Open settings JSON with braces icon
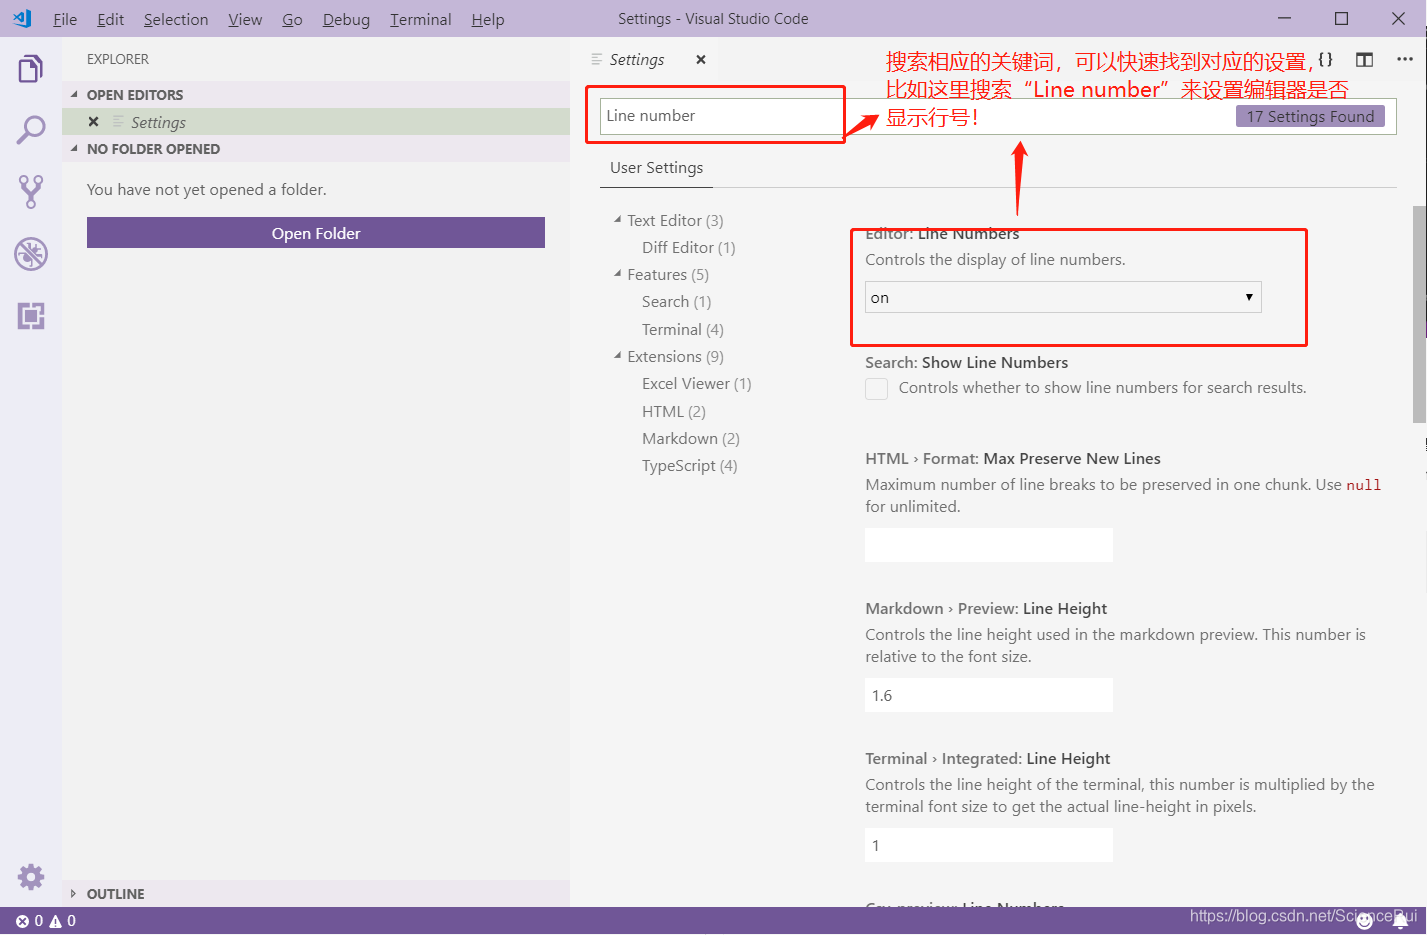This screenshot has width=1427, height=935. [1325, 59]
